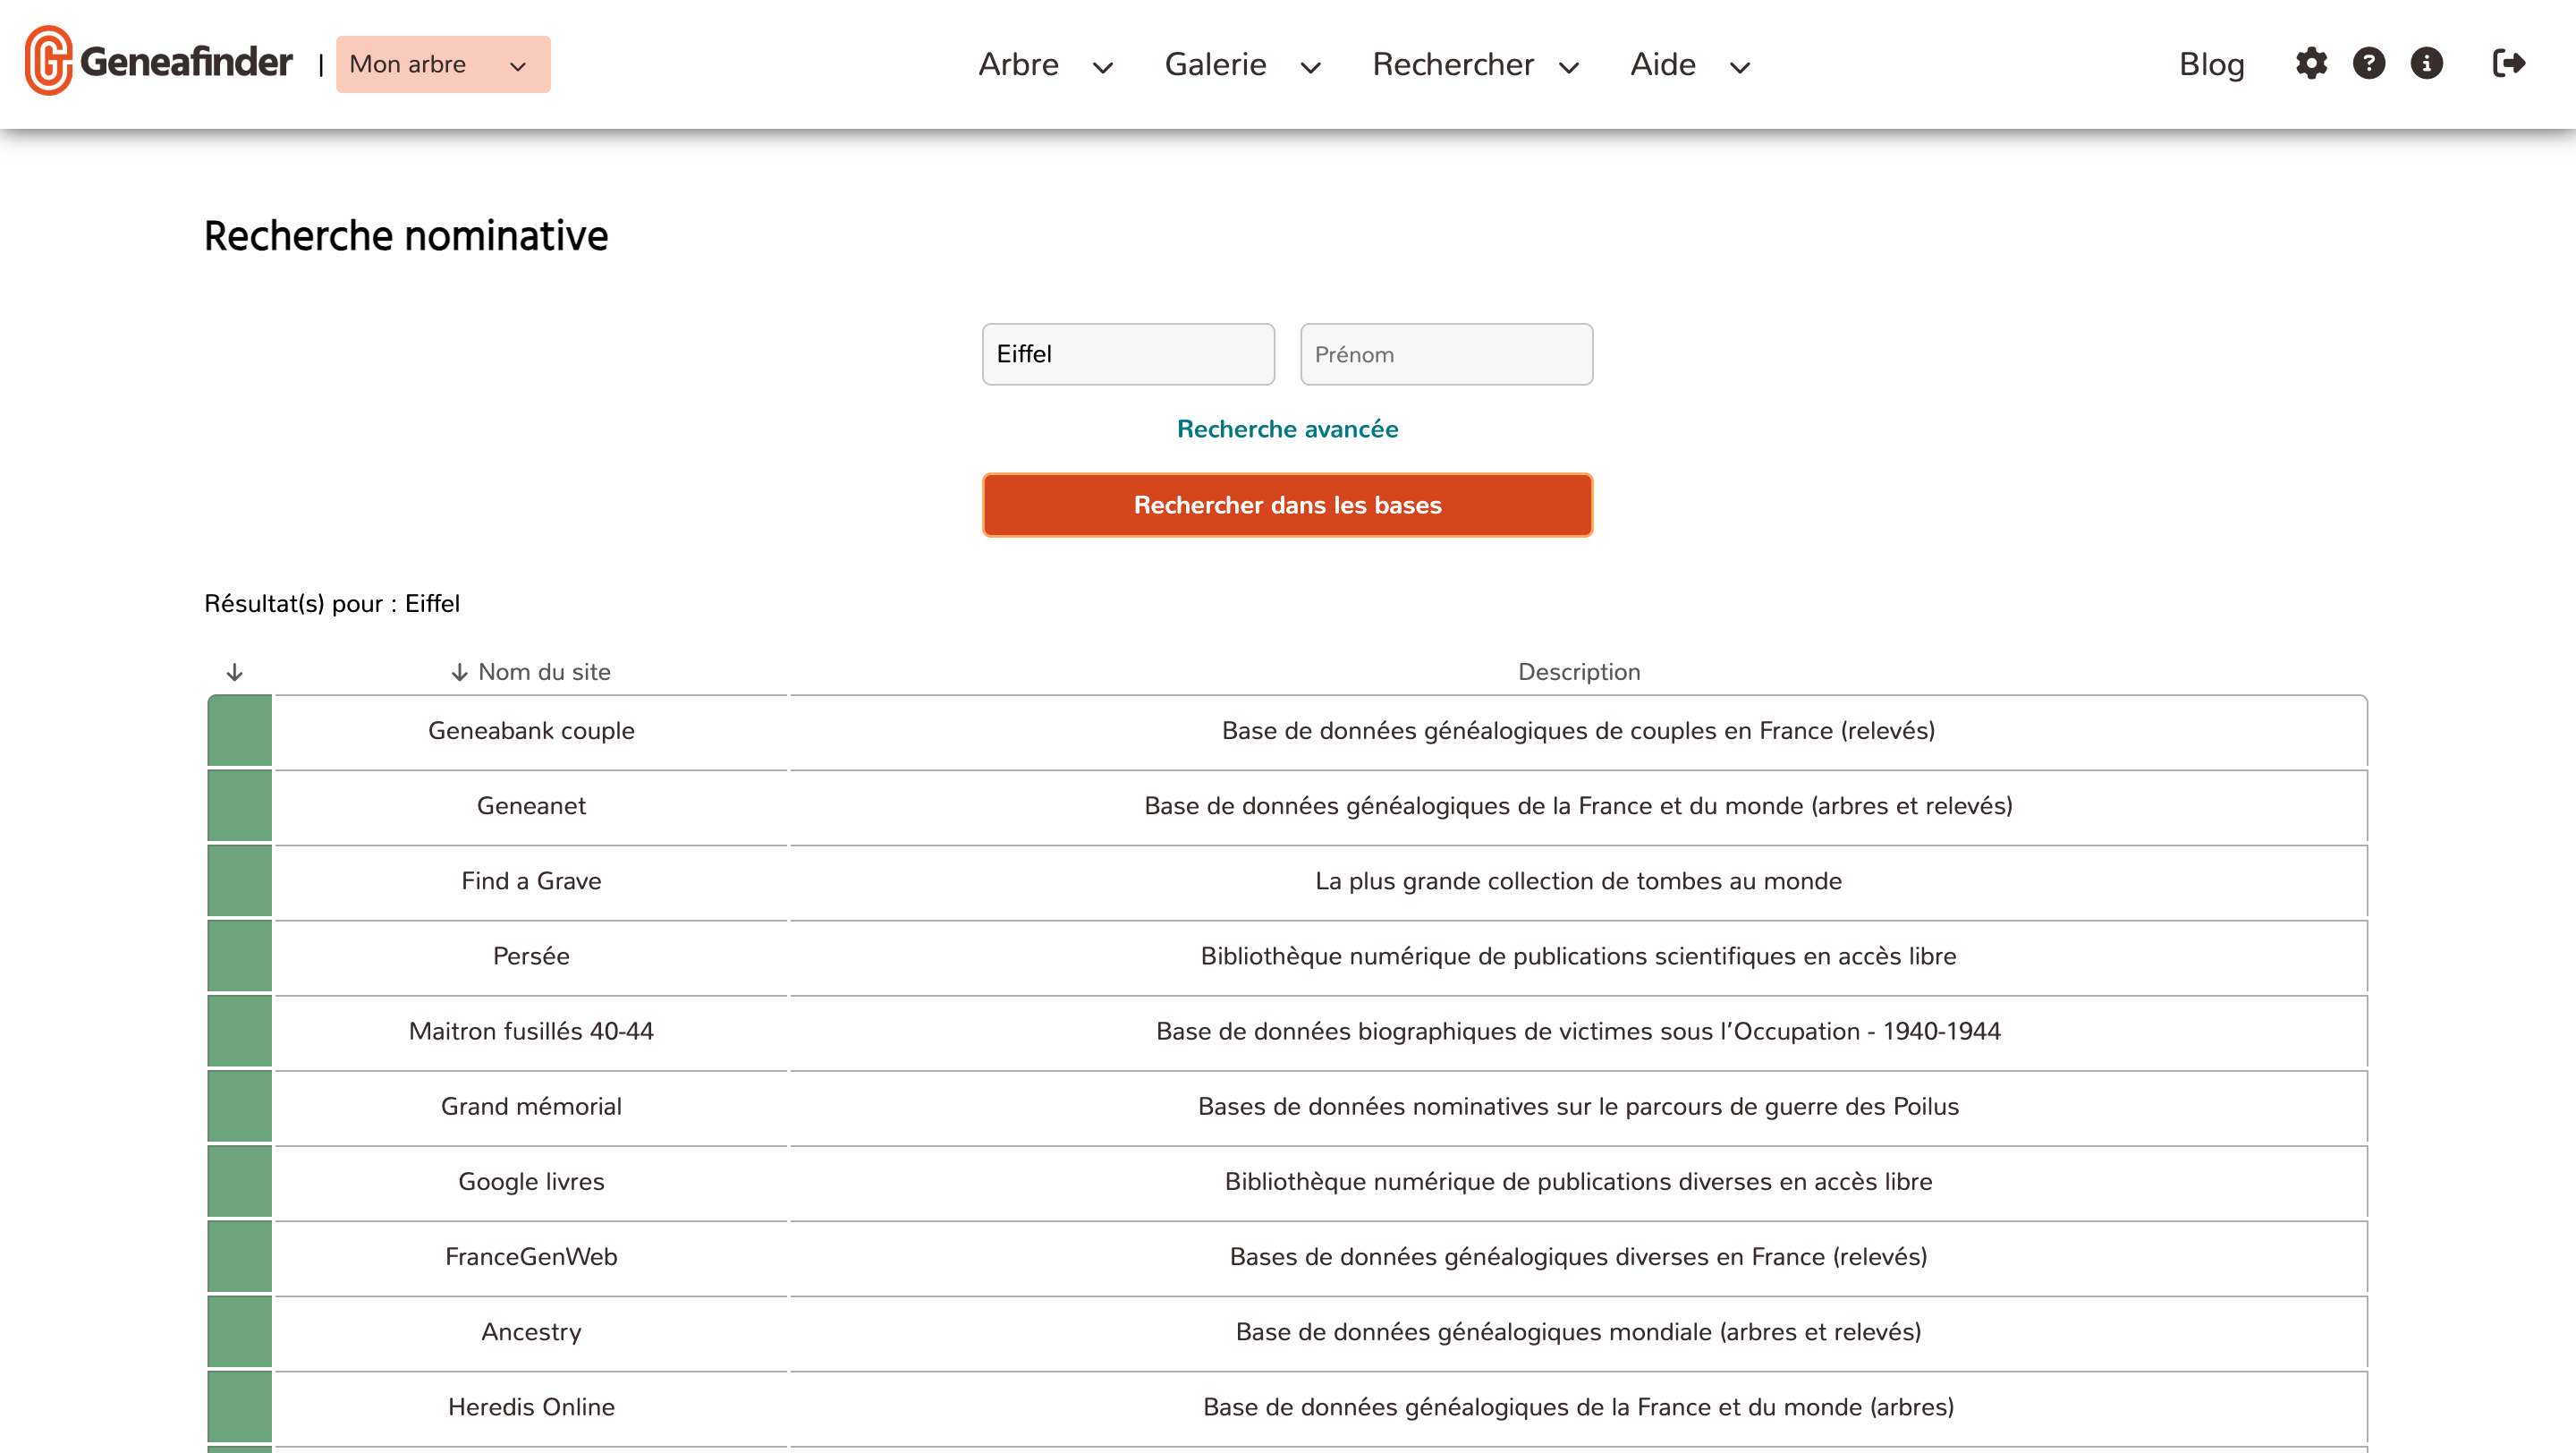Expand the Aide menu
This screenshot has height=1453, width=2576.
point(1690,64)
